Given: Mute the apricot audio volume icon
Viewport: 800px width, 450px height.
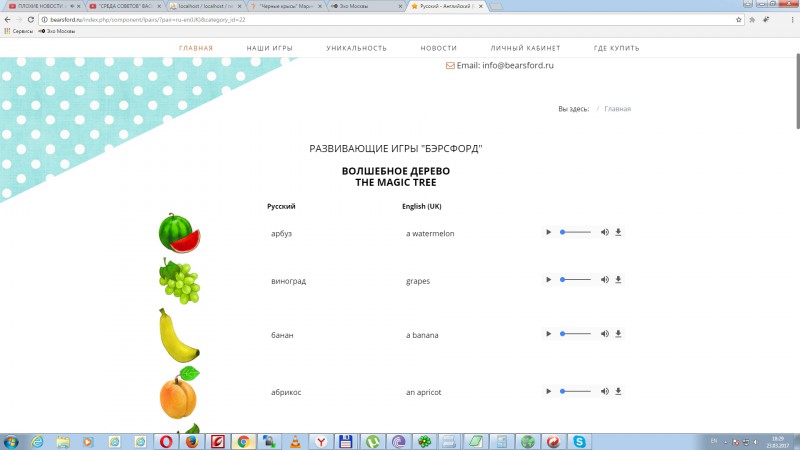Looking at the screenshot, I should pos(605,391).
